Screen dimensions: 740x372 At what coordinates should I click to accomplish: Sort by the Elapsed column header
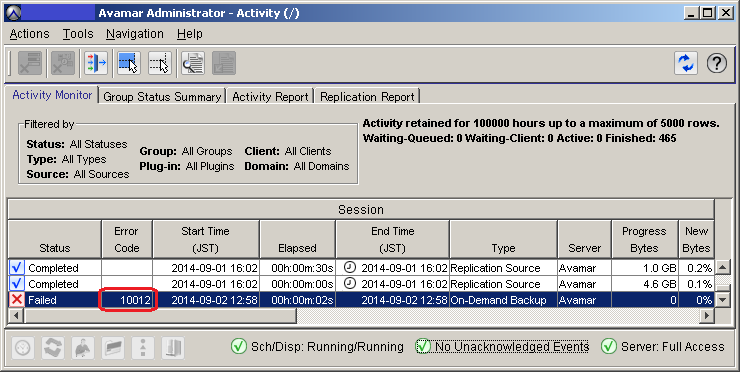click(297, 239)
